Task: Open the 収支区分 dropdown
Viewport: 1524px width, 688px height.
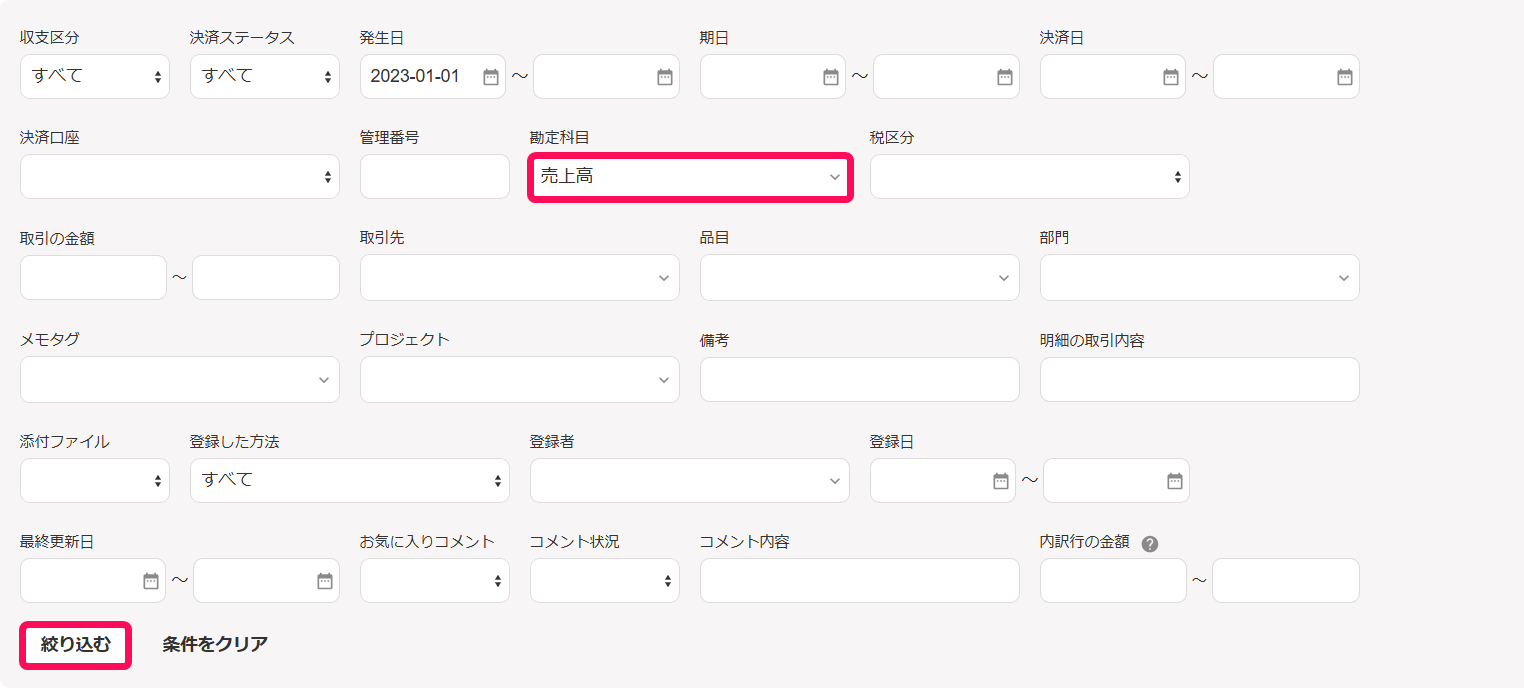Action: 95,76
